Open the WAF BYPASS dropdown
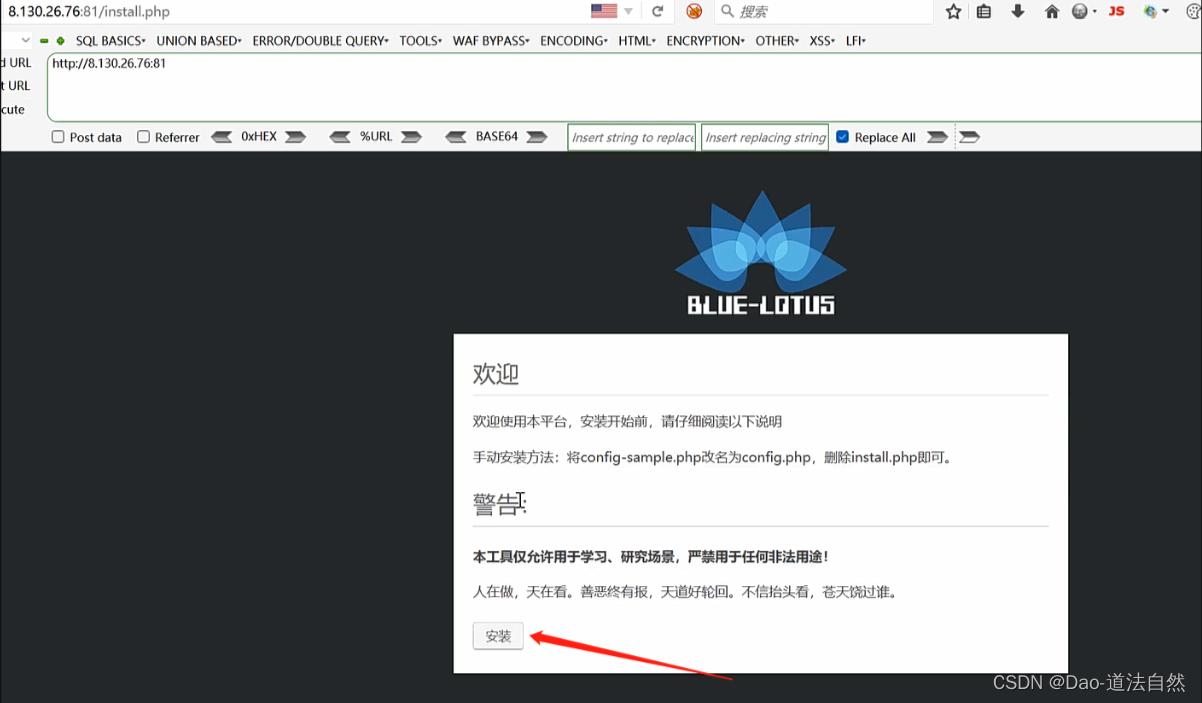 [491, 41]
